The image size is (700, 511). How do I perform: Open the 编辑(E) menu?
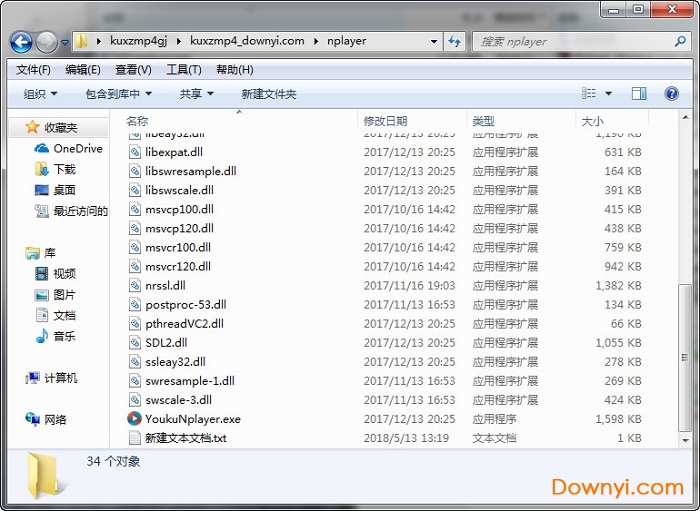(83, 70)
